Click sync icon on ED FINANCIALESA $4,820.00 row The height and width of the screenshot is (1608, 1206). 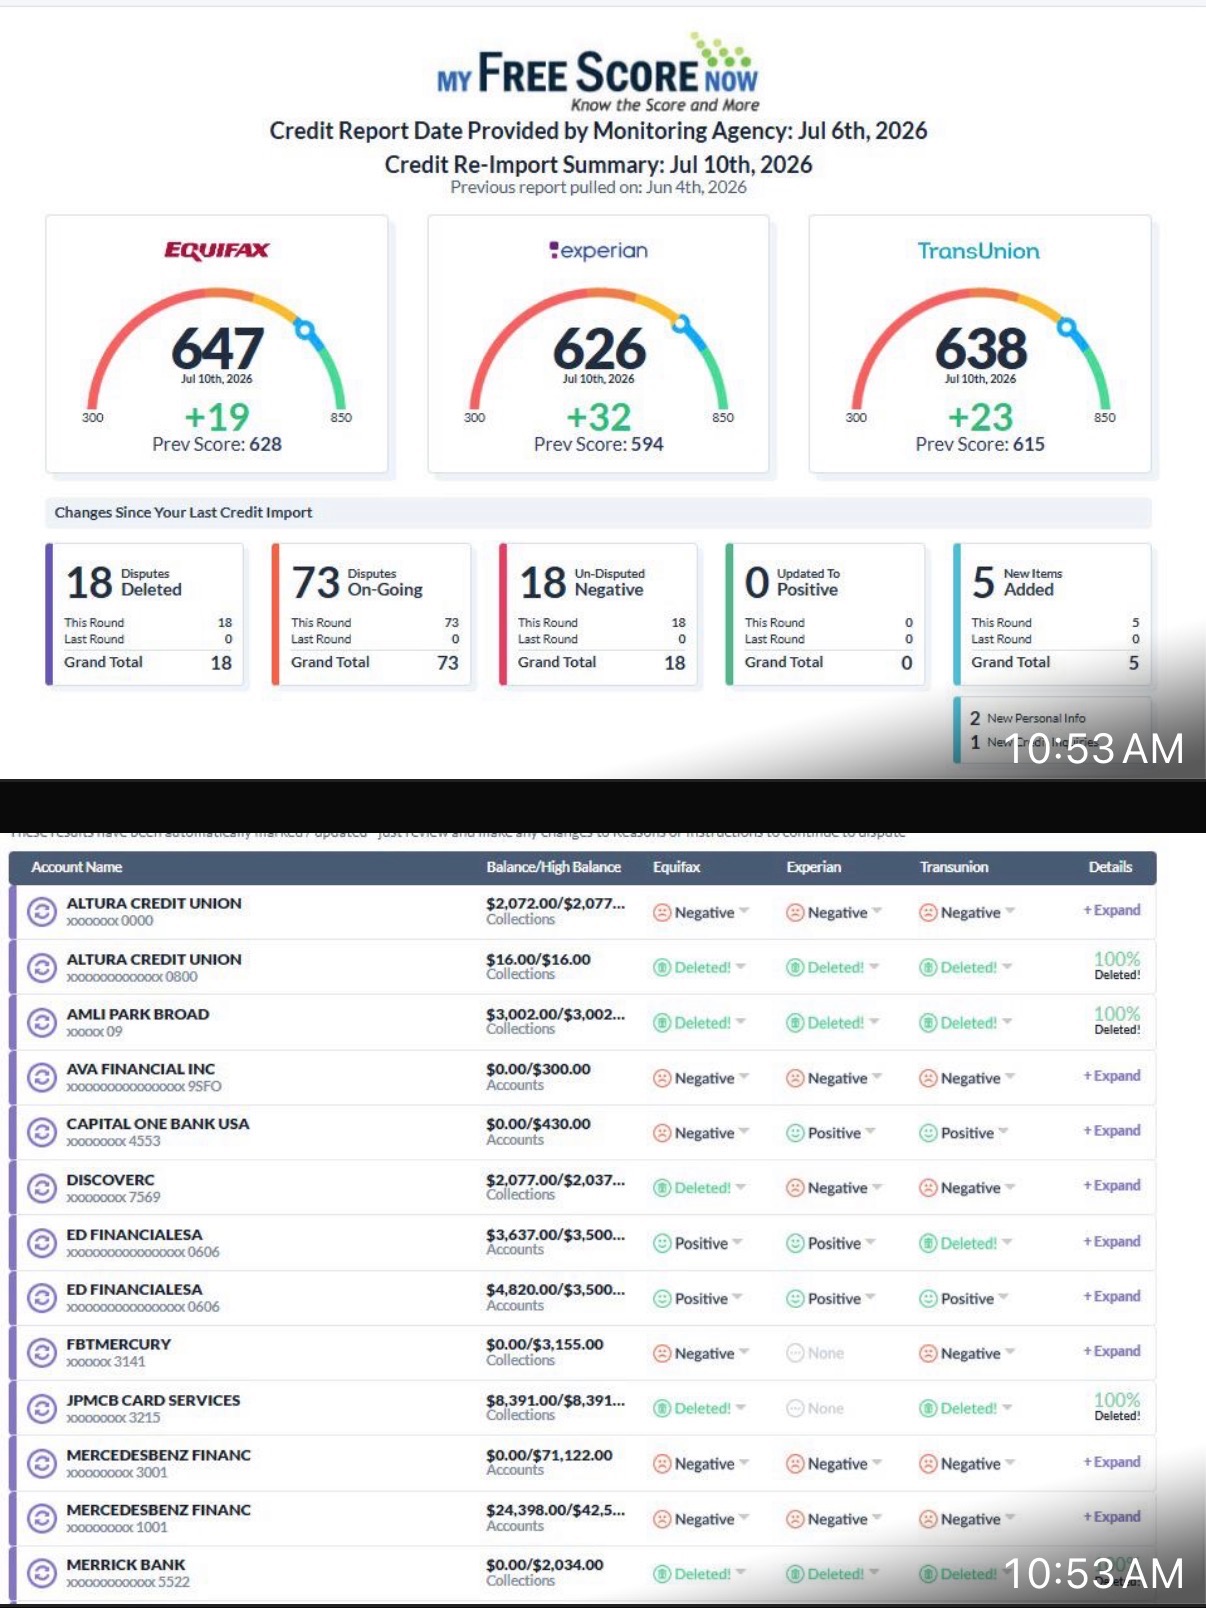point(42,1298)
